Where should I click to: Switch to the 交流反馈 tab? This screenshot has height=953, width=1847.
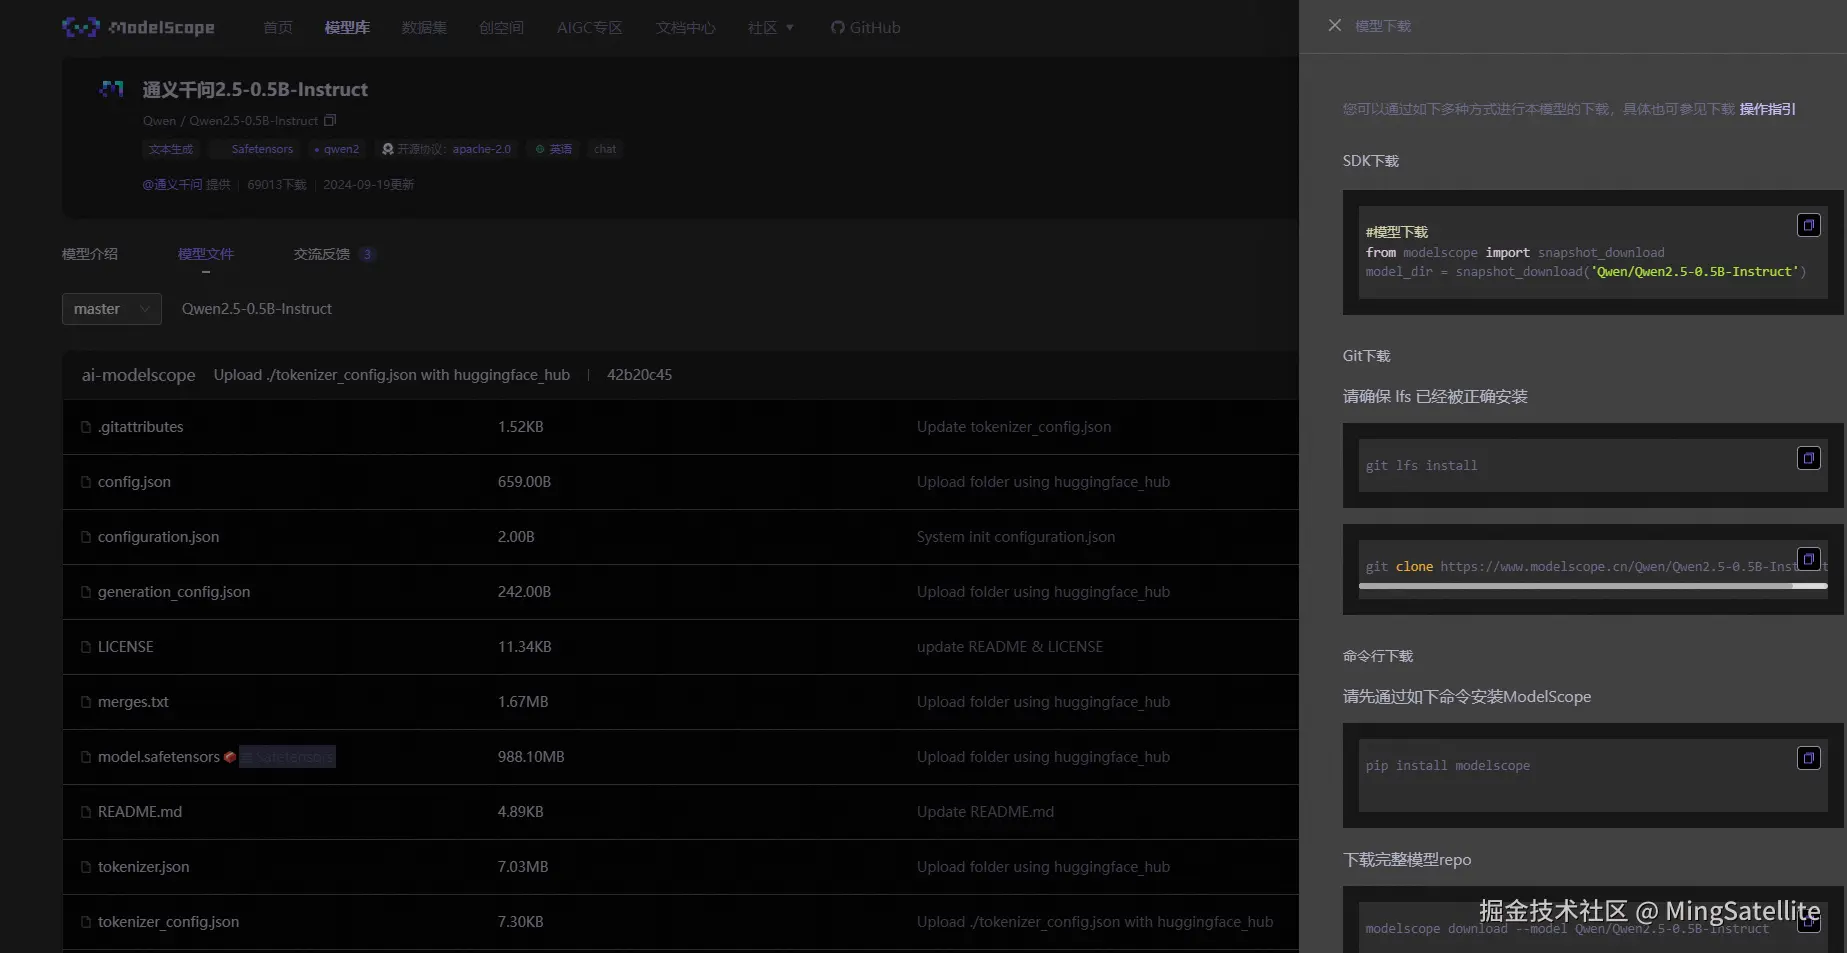pyautogui.click(x=334, y=254)
